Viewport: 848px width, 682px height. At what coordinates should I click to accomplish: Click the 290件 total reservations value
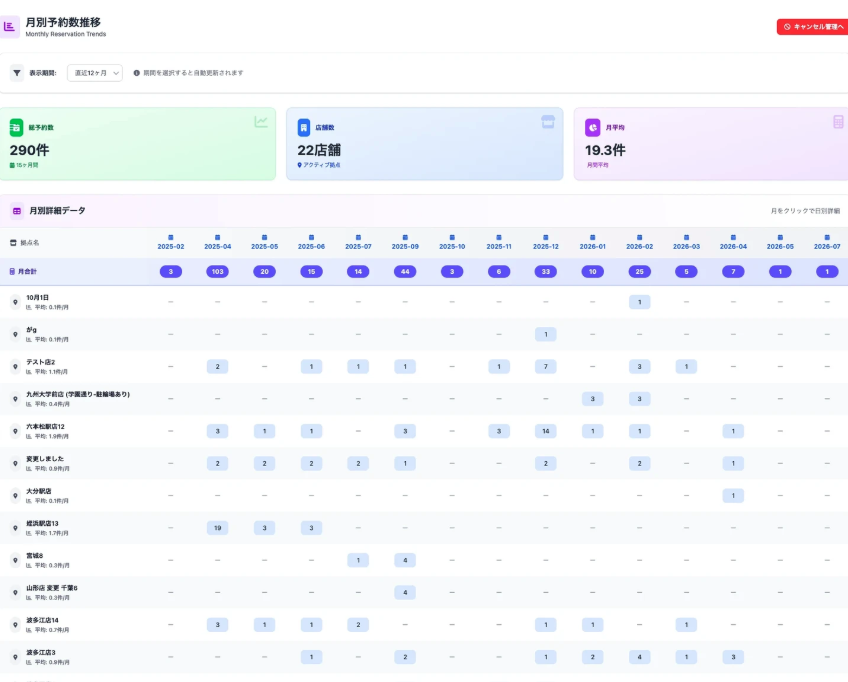(x=29, y=150)
